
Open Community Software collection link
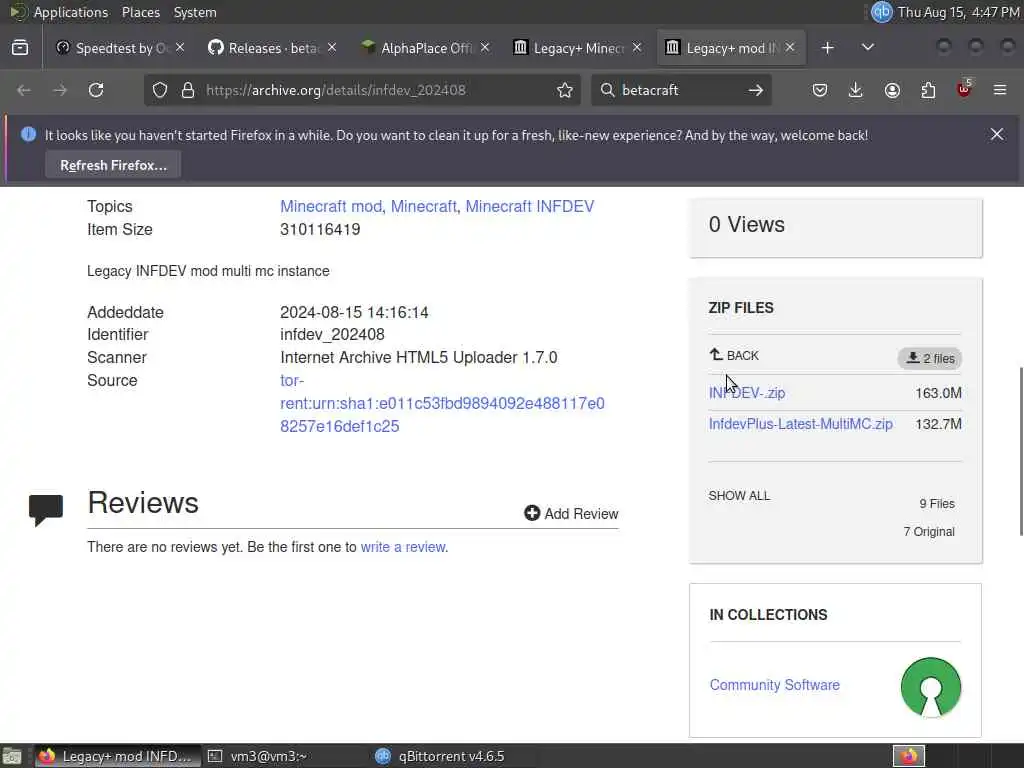775,684
